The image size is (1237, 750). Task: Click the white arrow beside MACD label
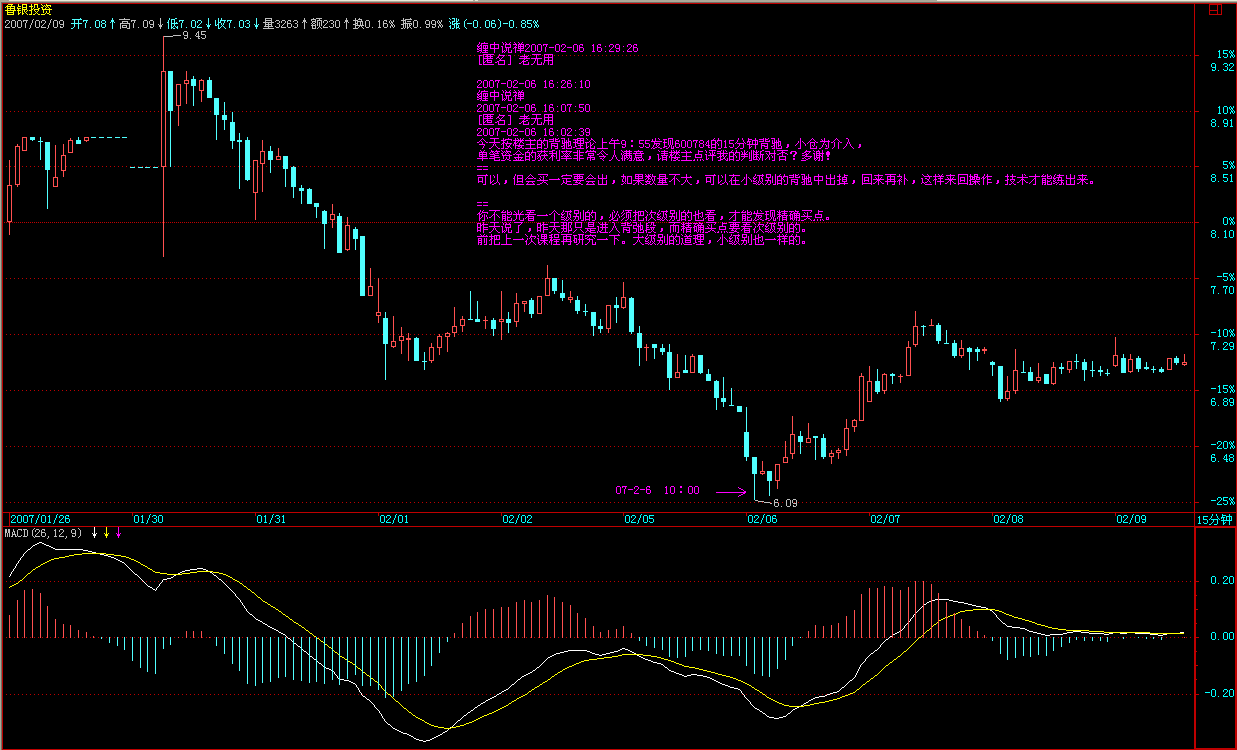[95, 533]
